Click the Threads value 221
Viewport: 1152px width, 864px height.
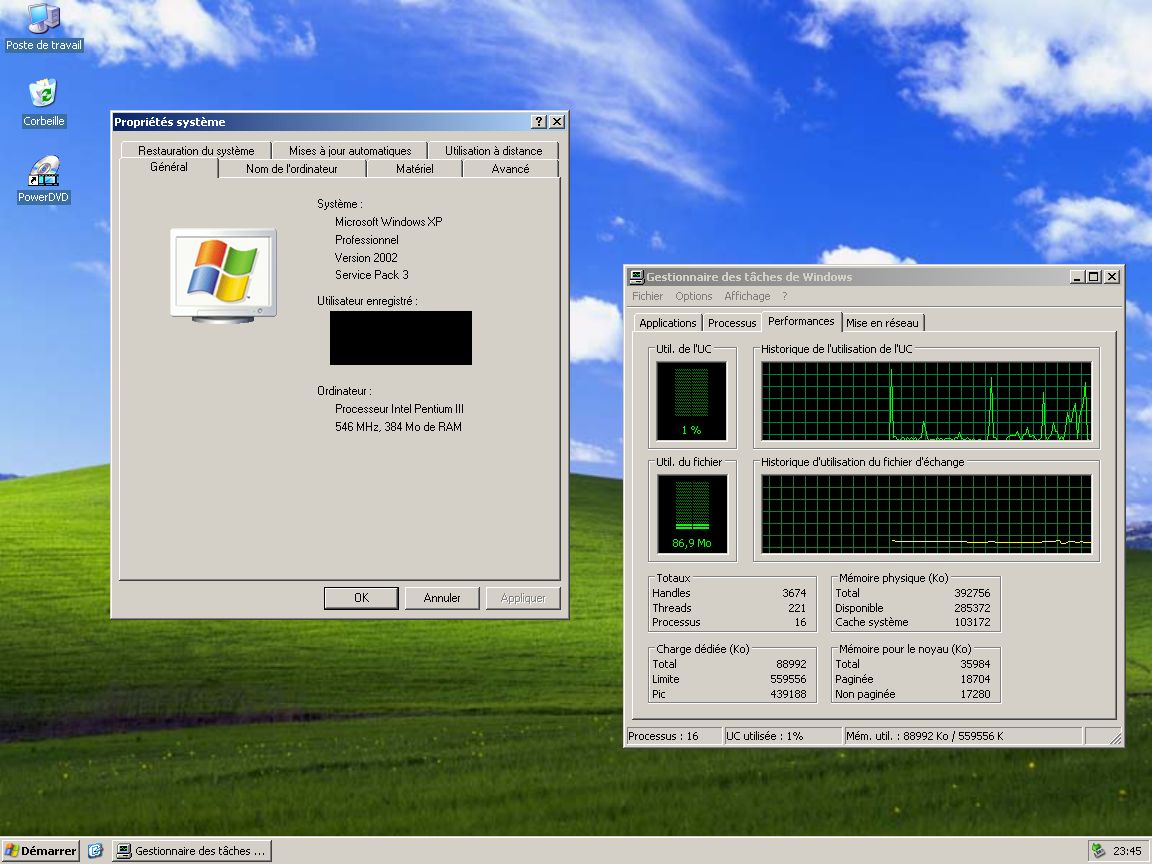[797, 608]
